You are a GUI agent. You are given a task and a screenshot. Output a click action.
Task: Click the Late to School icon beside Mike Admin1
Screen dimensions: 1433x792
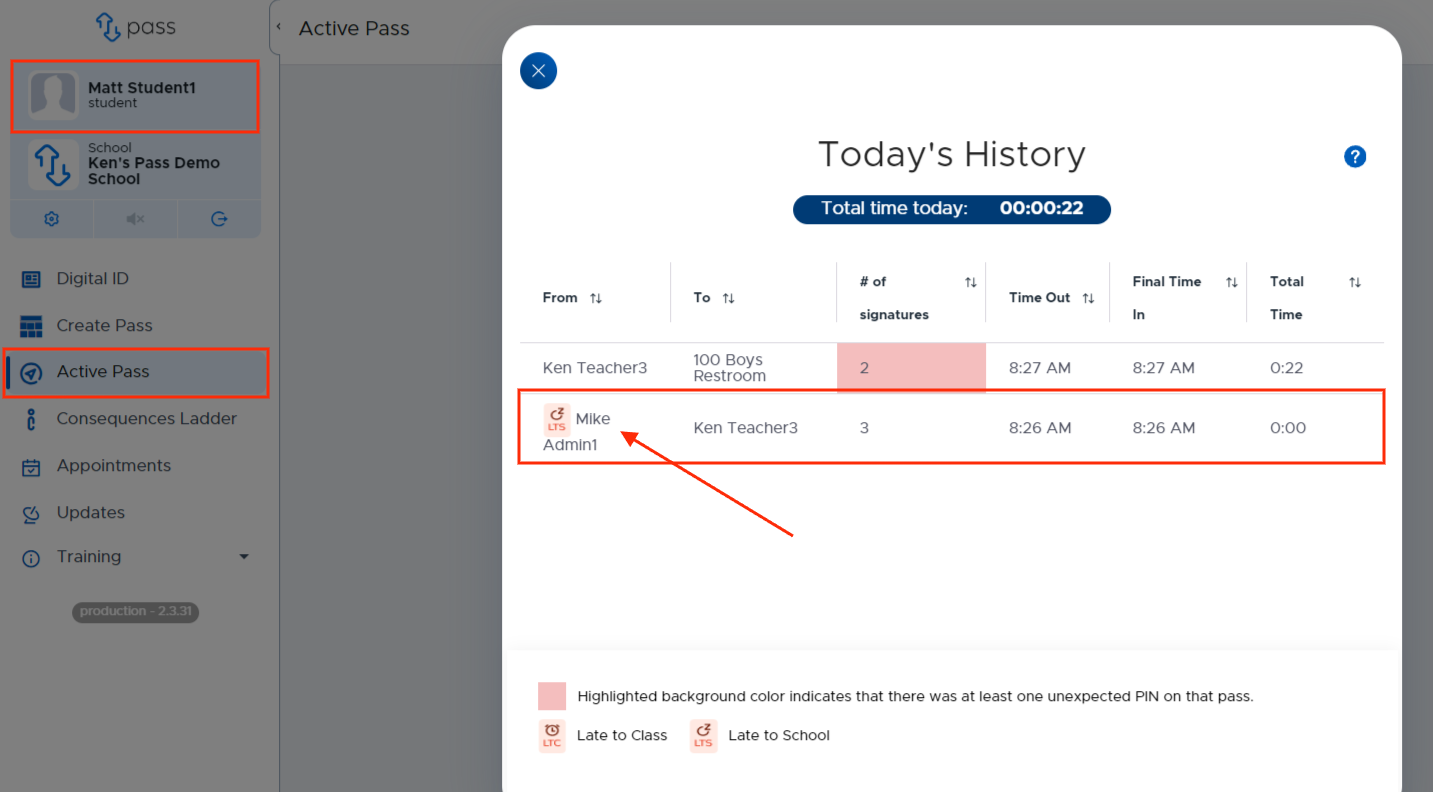click(557, 420)
